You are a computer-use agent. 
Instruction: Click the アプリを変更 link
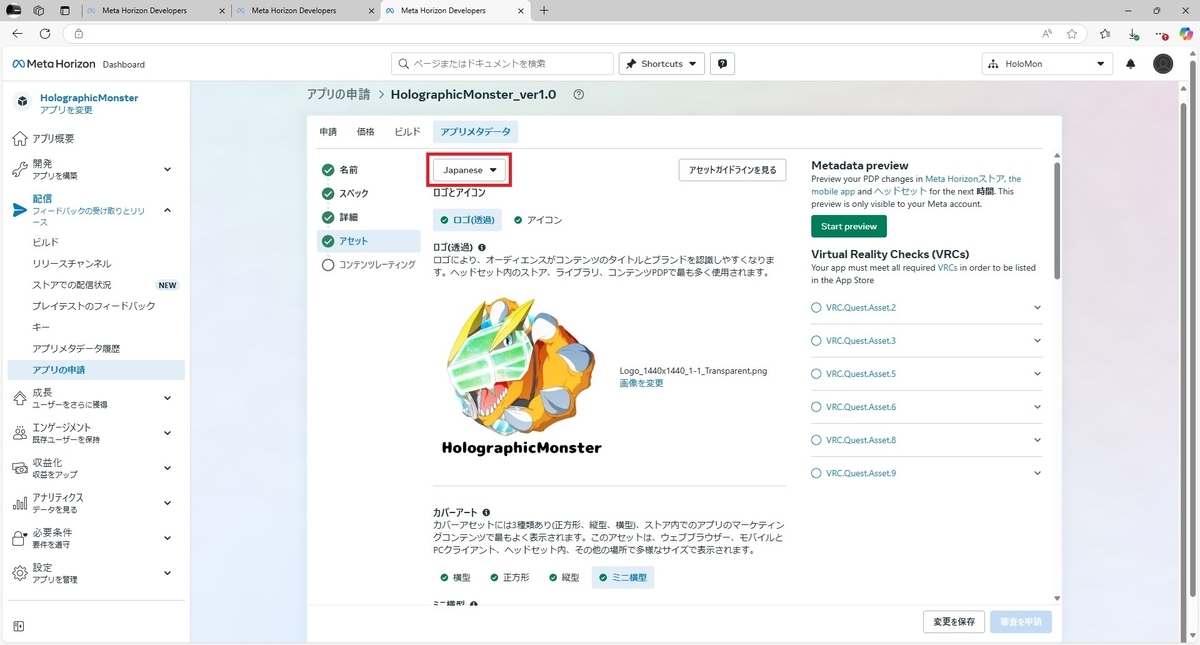click(x=66, y=110)
